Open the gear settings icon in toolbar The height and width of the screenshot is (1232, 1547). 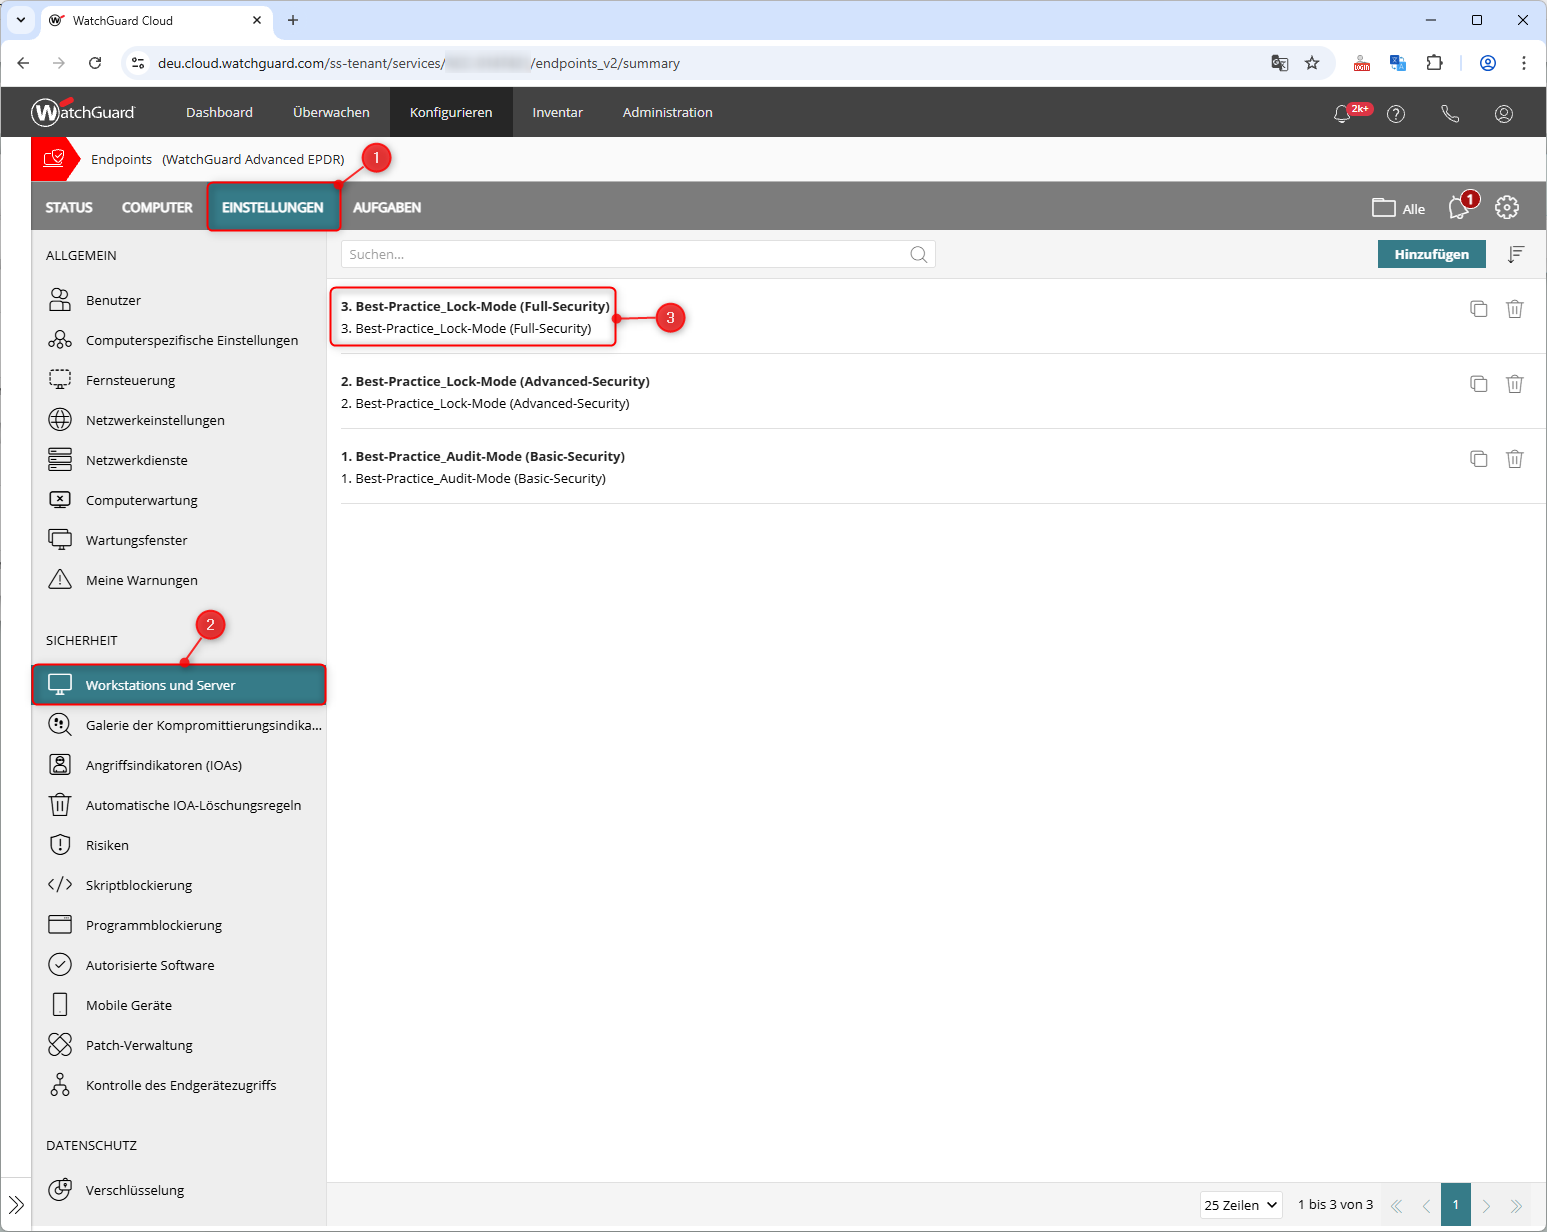point(1506,207)
